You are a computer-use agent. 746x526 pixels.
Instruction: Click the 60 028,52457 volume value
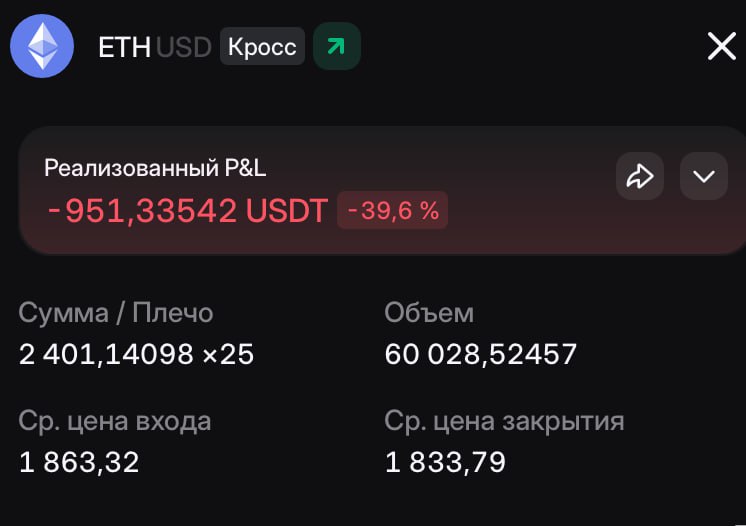(481, 354)
